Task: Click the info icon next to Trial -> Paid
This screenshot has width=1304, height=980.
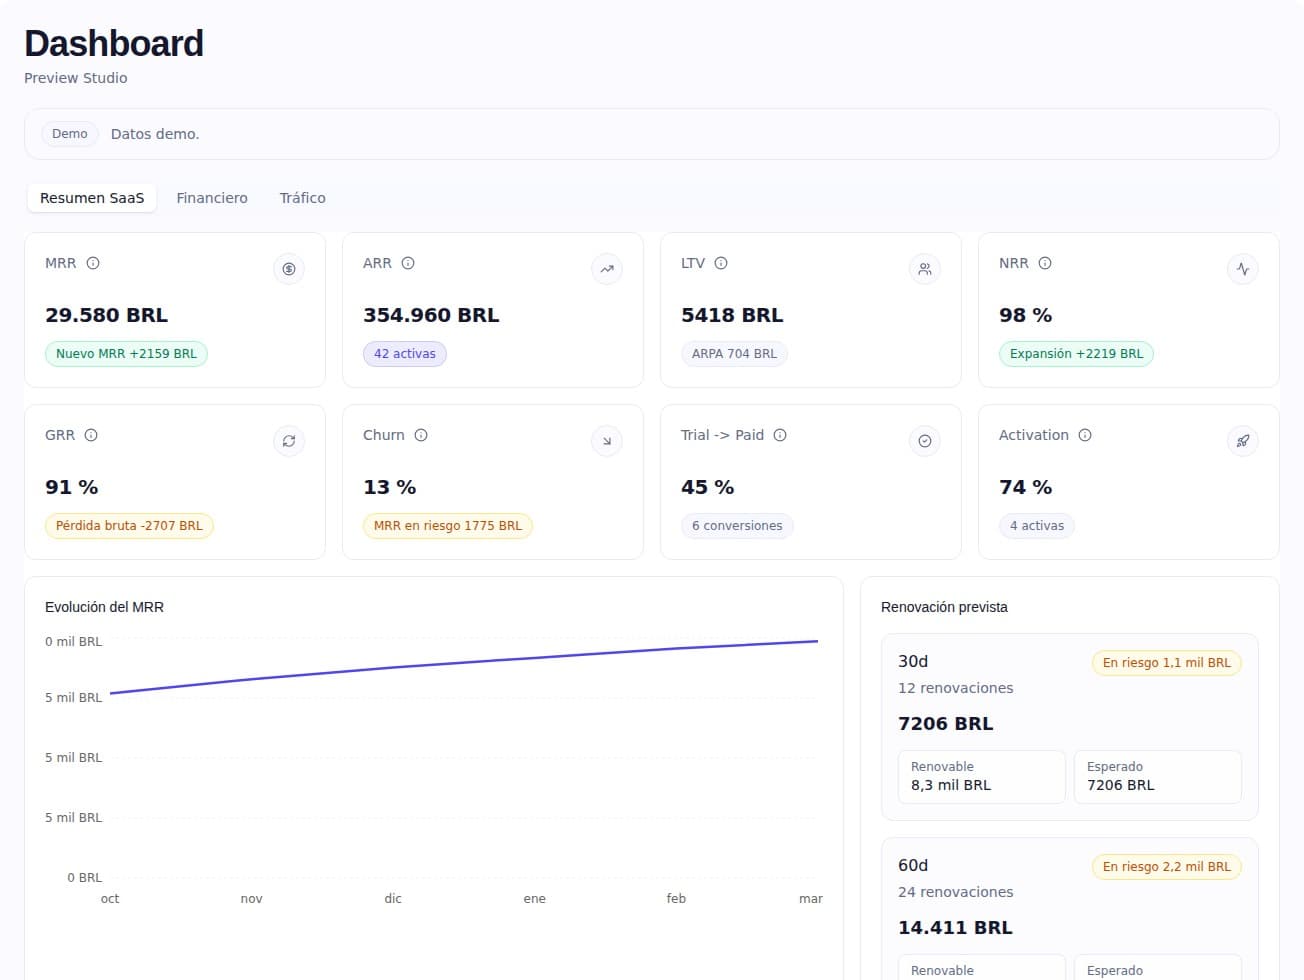Action: (780, 435)
